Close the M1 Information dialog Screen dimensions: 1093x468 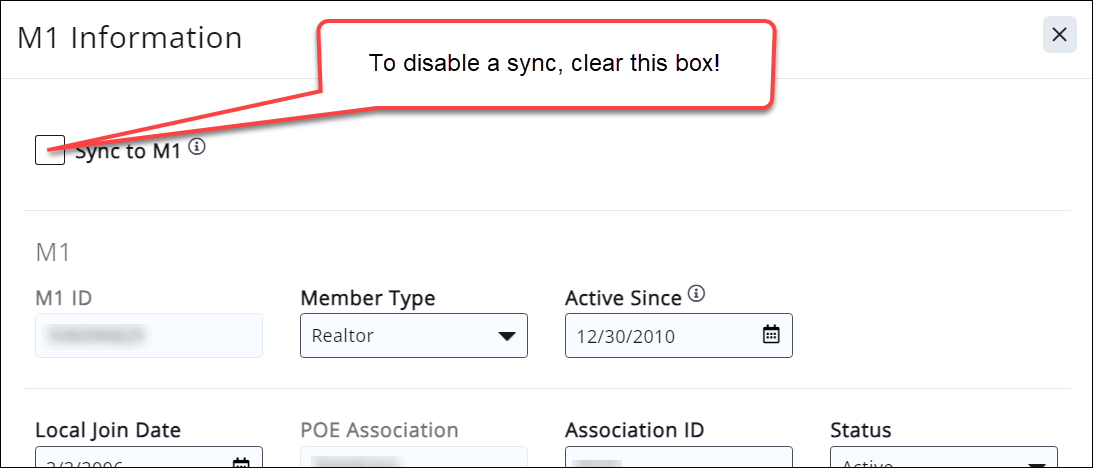coord(1059,35)
